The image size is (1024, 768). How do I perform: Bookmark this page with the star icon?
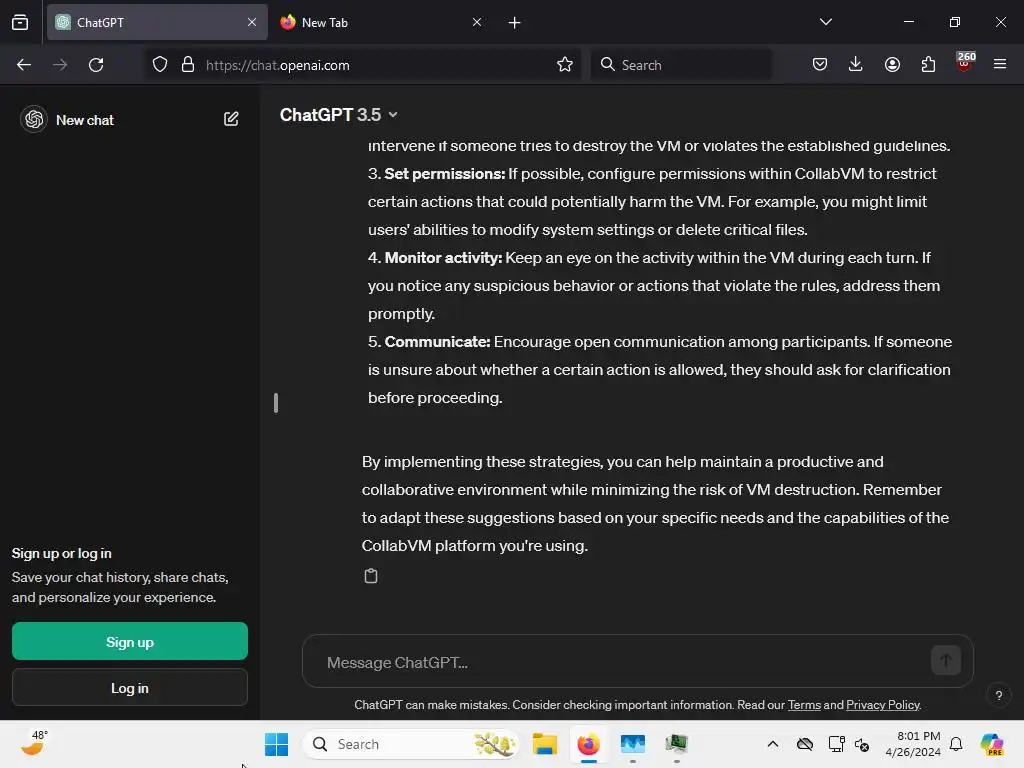pos(565,65)
